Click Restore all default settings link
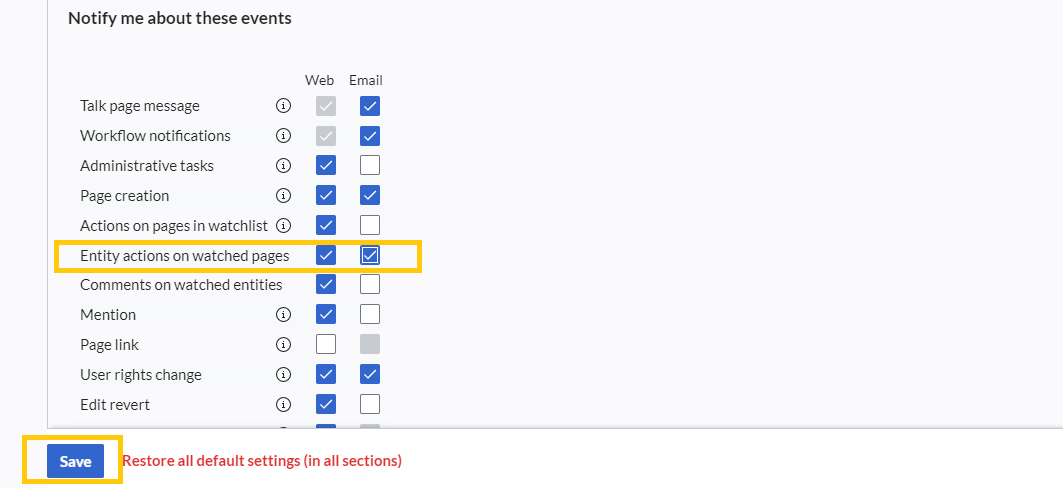The image size is (1063, 488). (262, 461)
